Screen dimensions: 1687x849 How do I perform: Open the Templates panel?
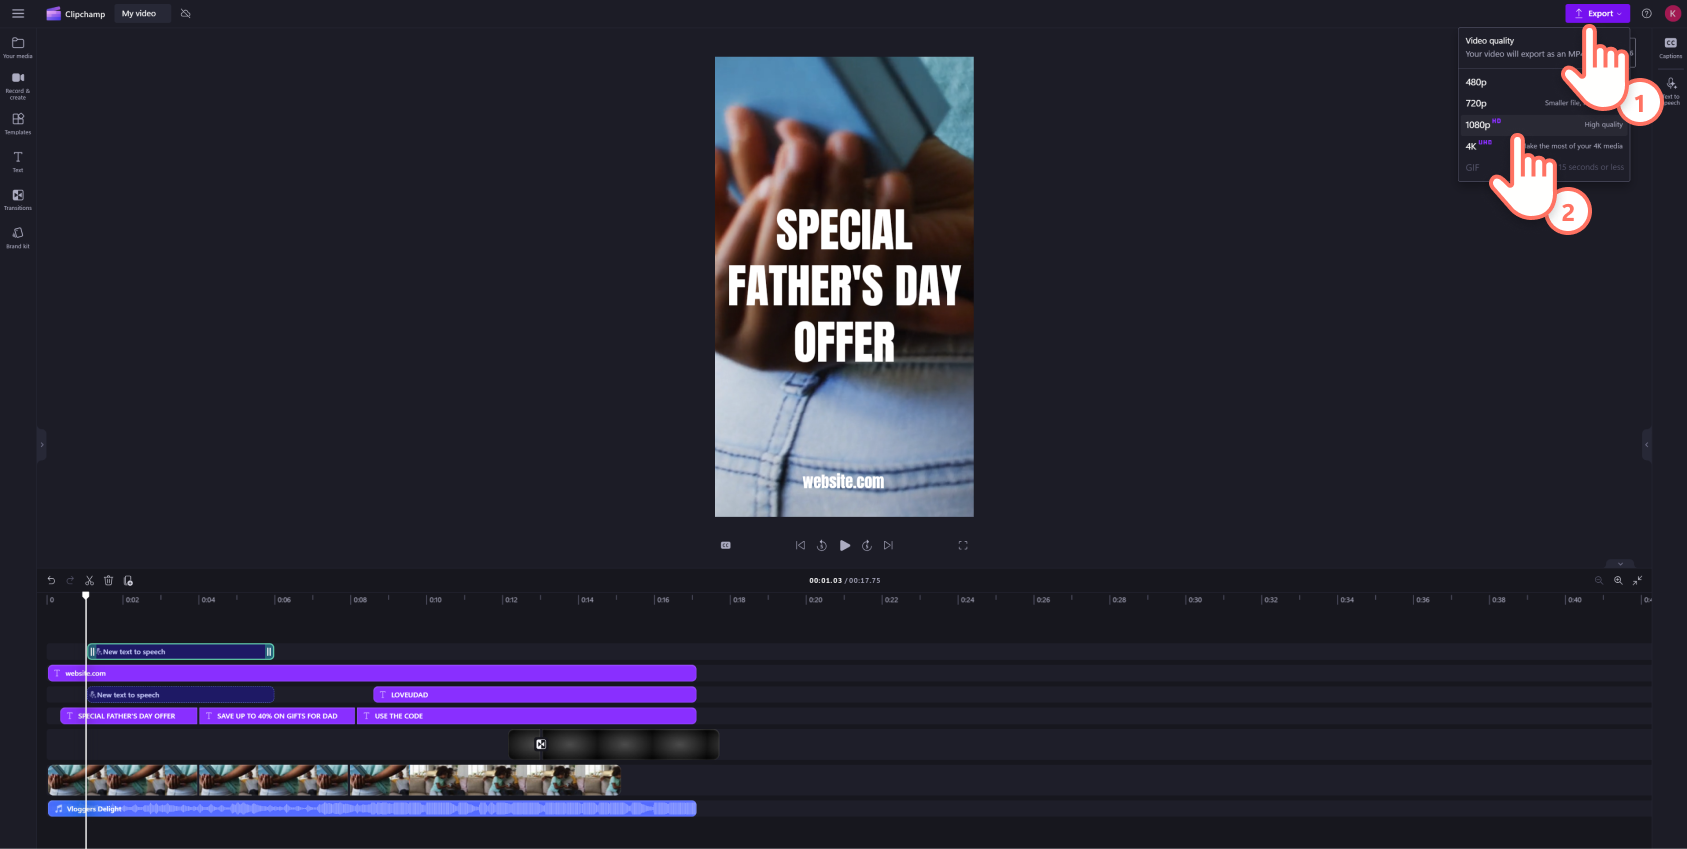tap(18, 124)
